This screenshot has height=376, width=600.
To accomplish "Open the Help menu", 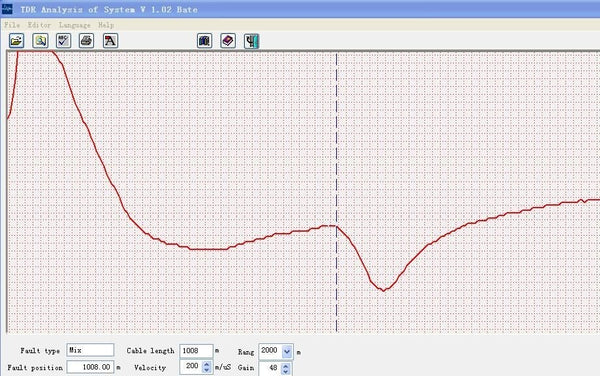I will (x=106, y=25).
